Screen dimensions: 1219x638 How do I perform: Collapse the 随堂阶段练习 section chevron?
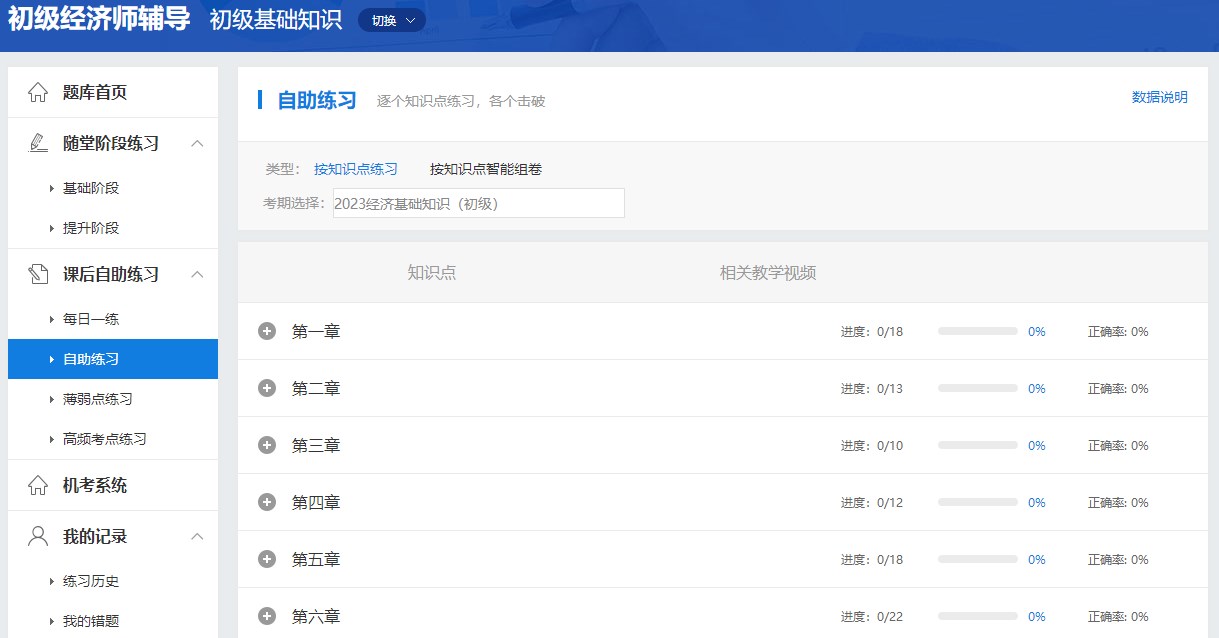pyautogui.click(x=197, y=143)
